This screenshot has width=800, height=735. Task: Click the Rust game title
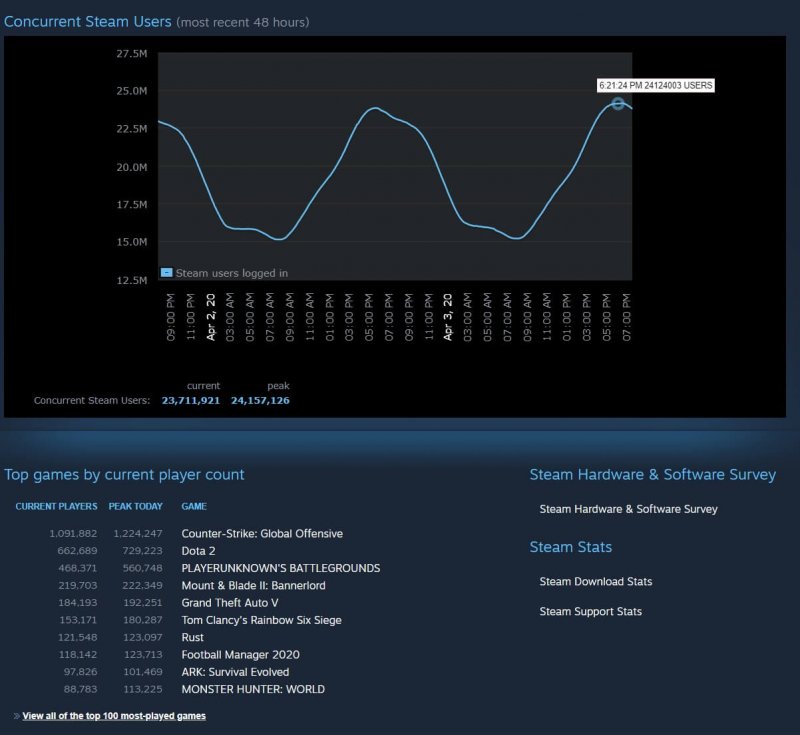pyautogui.click(x=191, y=637)
